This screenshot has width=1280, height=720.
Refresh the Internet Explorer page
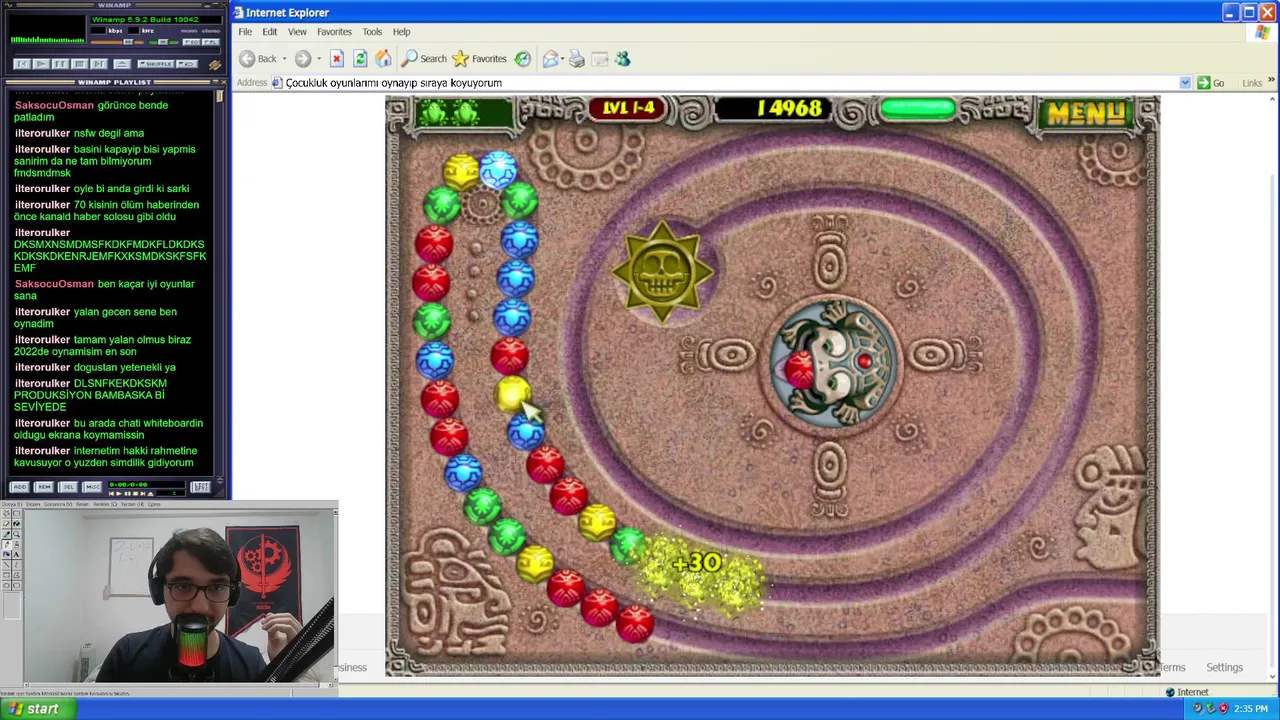pyautogui.click(x=360, y=59)
